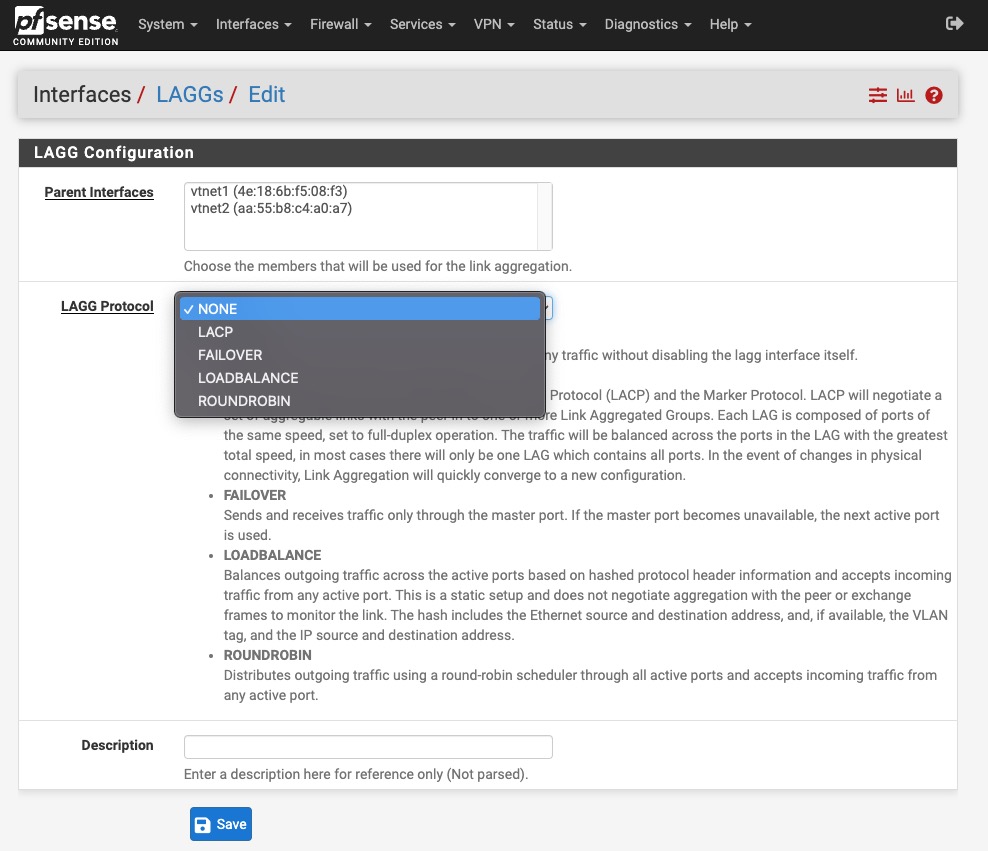The width and height of the screenshot is (988, 851).
Task: Choose LACP in protocol dropdown
Action: click(360, 332)
